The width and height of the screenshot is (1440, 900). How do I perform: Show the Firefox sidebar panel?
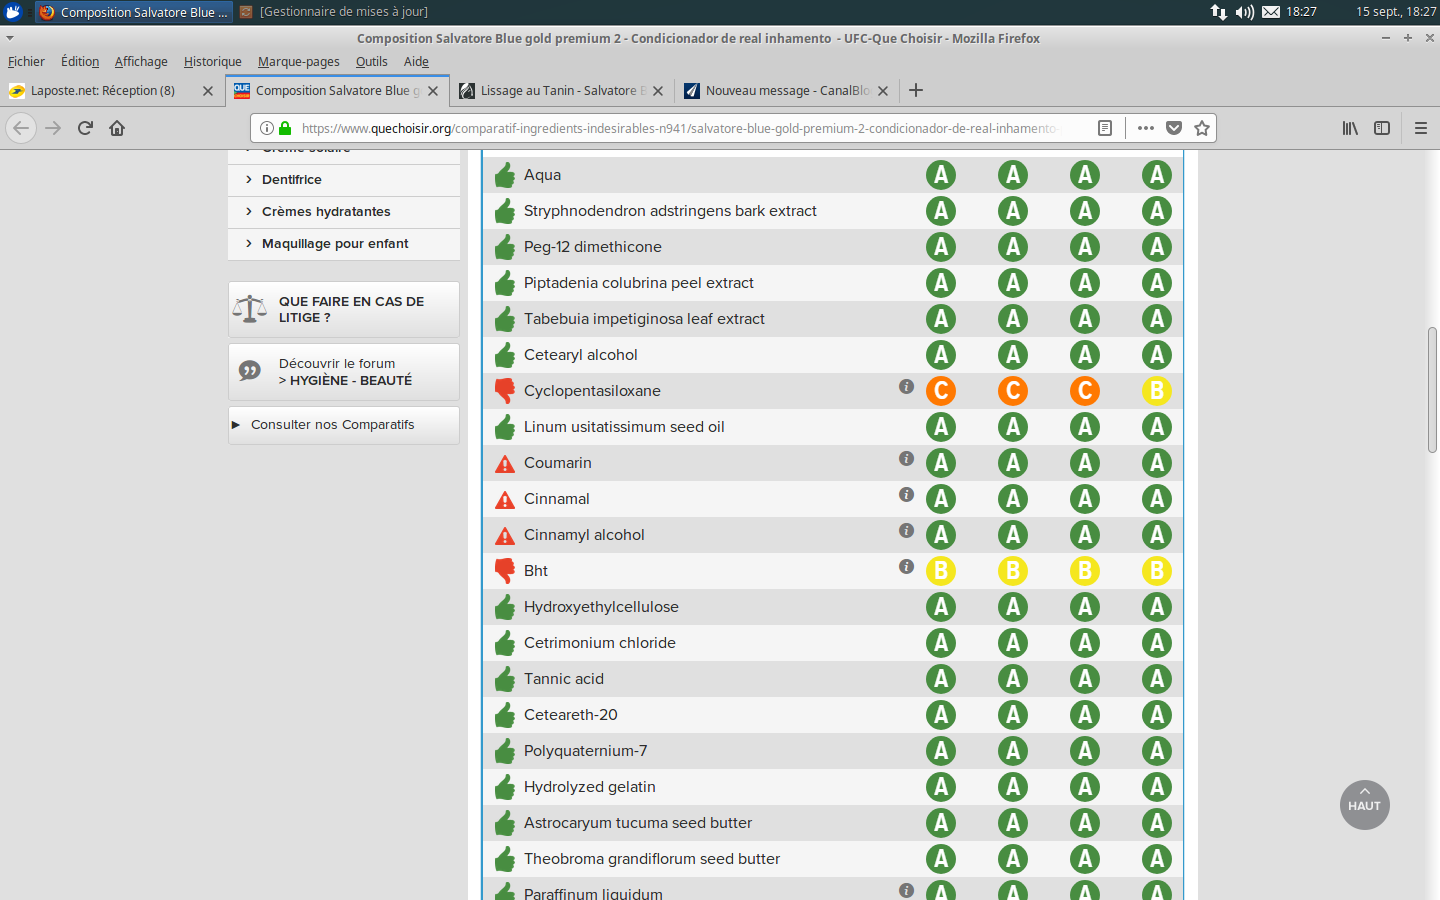(1382, 128)
